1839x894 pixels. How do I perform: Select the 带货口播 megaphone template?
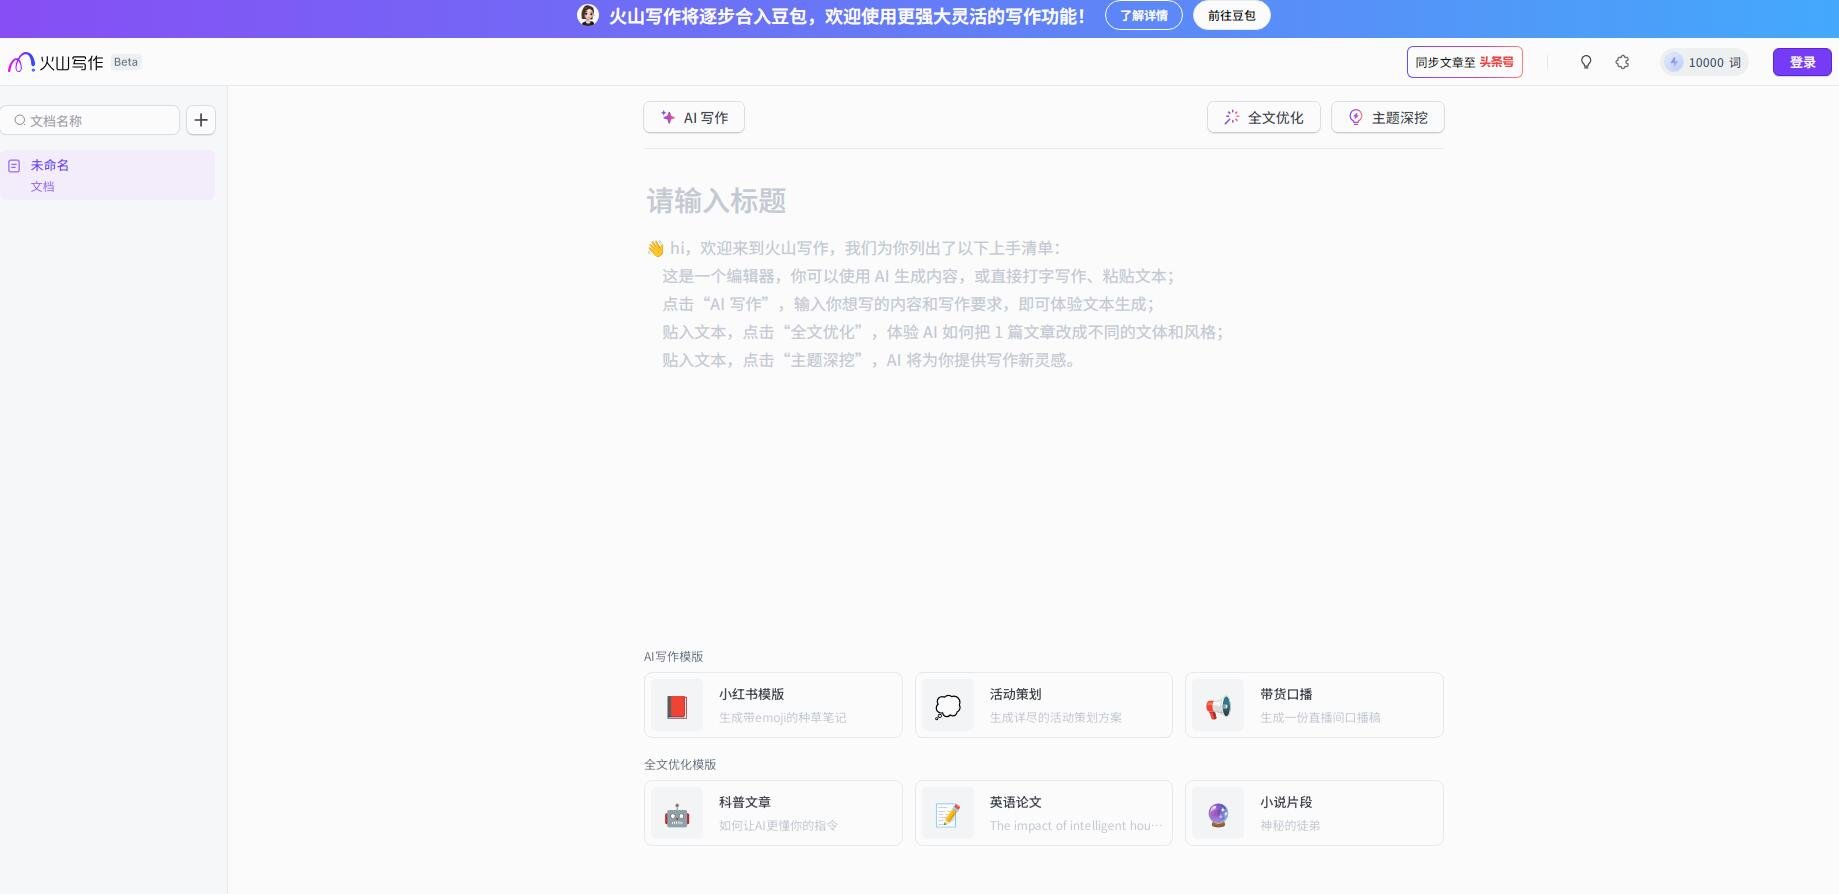1313,705
